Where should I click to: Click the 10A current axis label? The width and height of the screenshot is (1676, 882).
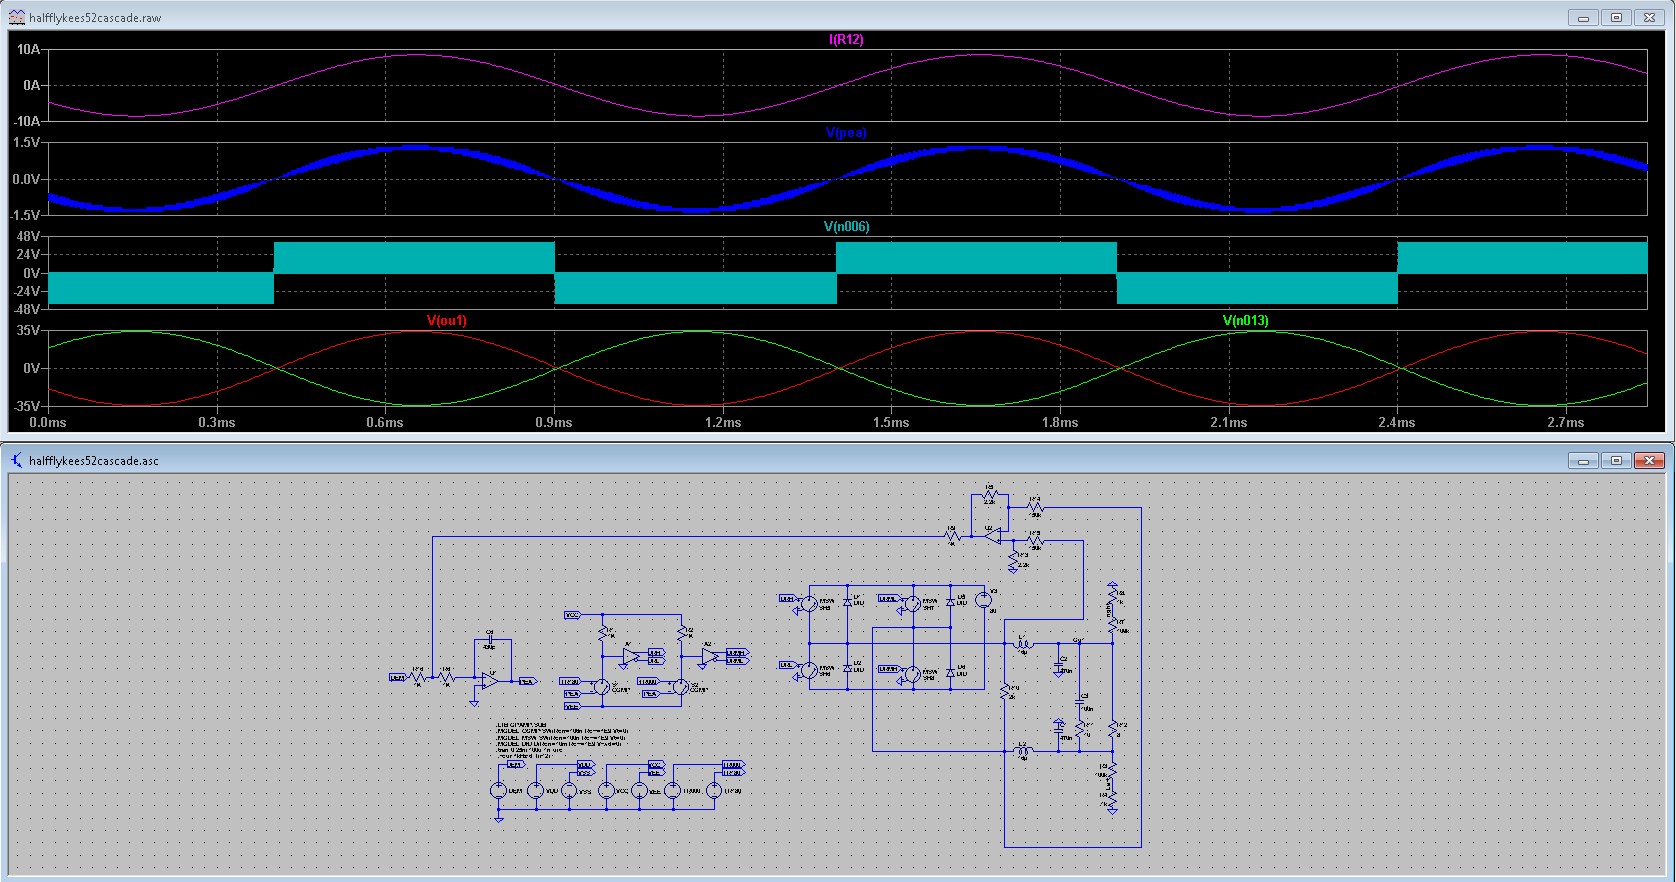[x=28, y=49]
